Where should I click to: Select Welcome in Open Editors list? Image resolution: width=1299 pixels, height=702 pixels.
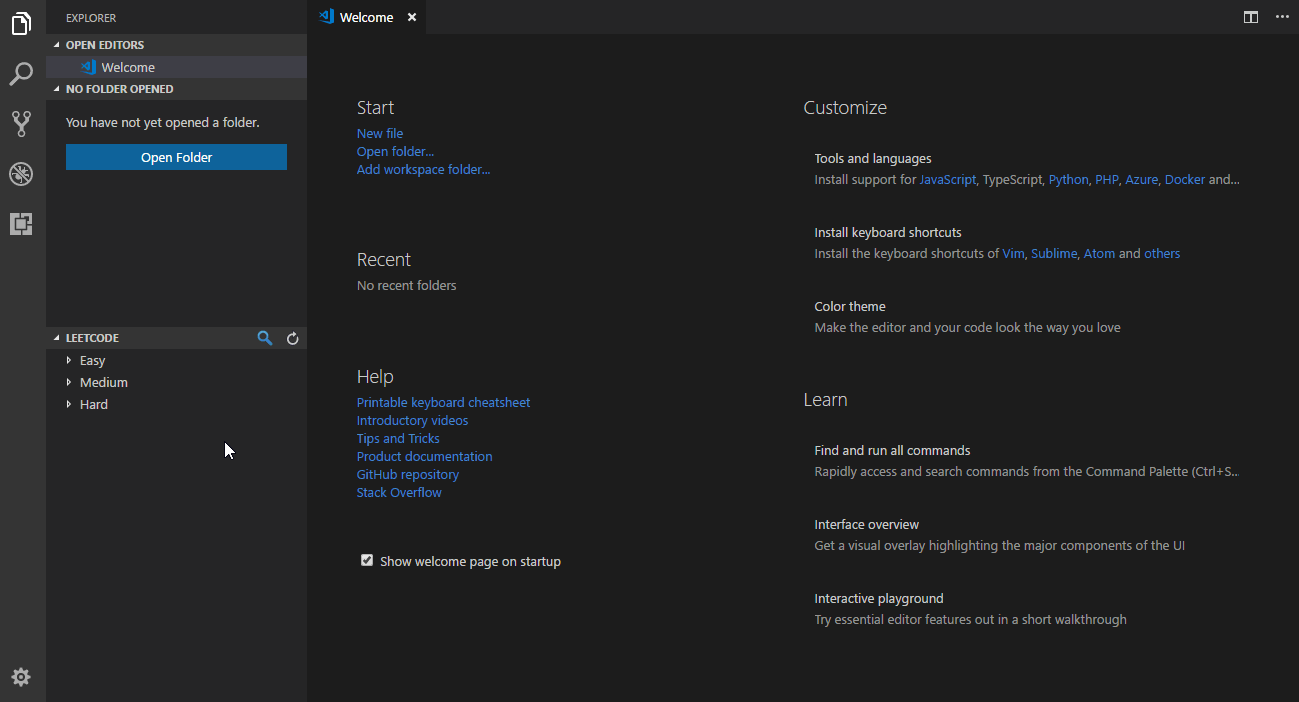click(x=128, y=67)
